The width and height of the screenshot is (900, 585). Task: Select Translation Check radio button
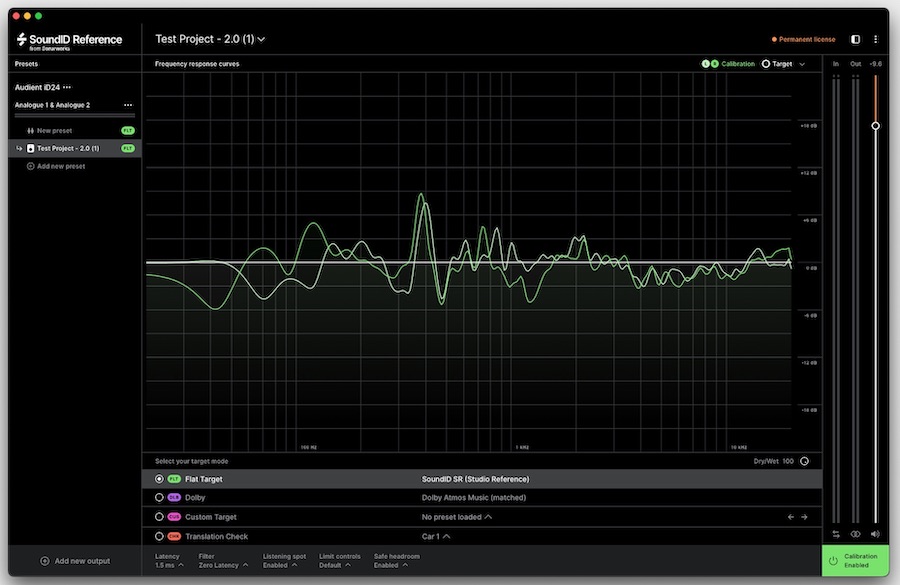[x=159, y=536]
